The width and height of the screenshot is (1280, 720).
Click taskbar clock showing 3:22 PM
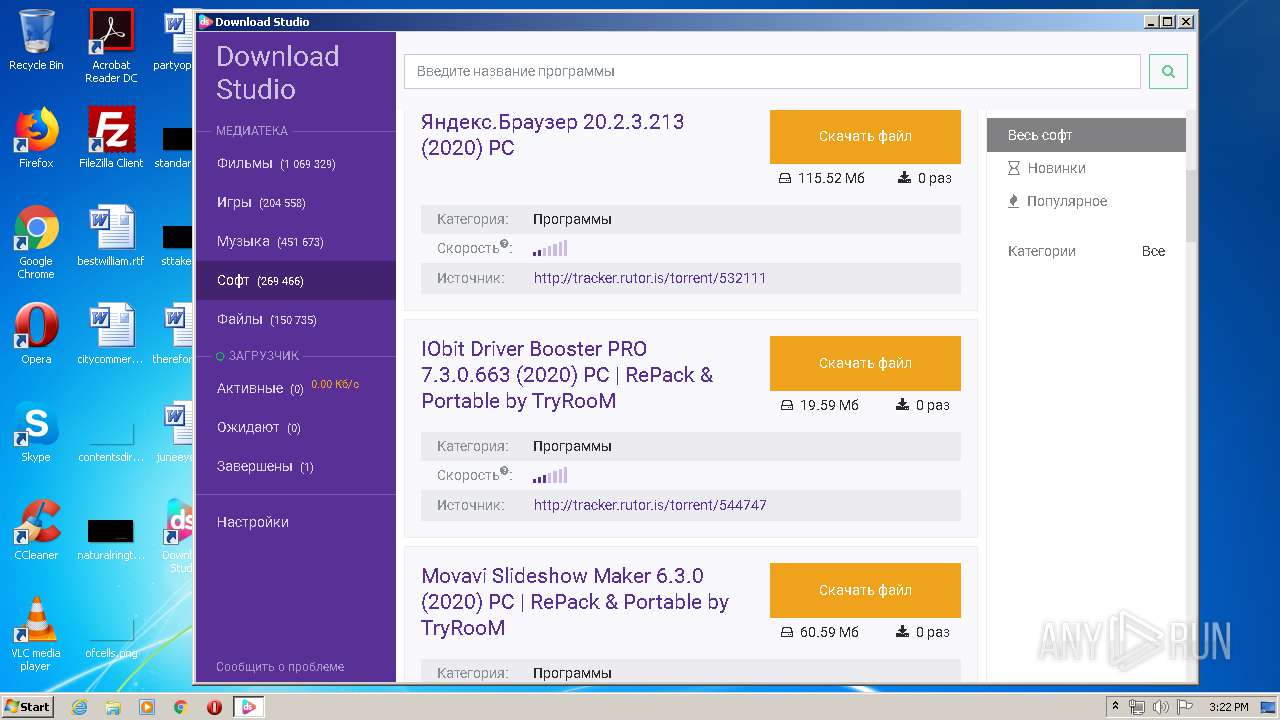pos(1228,707)
